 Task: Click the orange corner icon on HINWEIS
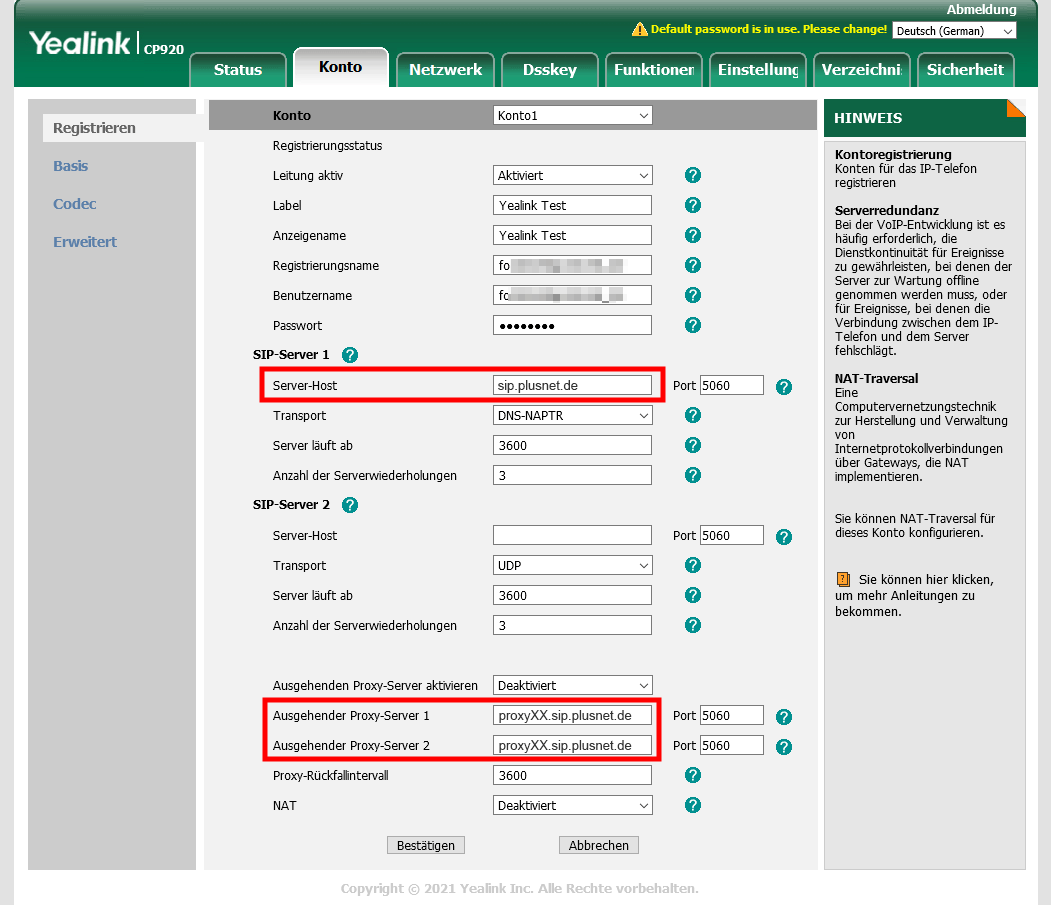(1016, 108)
